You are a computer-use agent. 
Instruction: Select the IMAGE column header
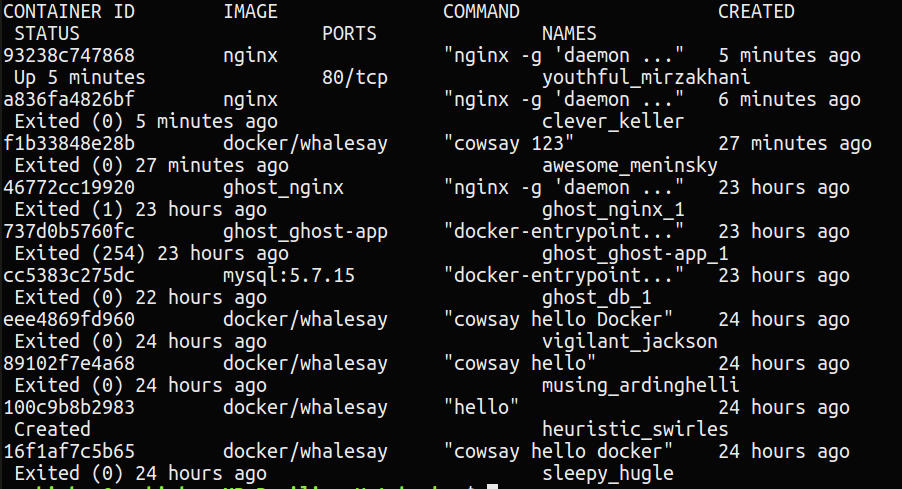250,12
